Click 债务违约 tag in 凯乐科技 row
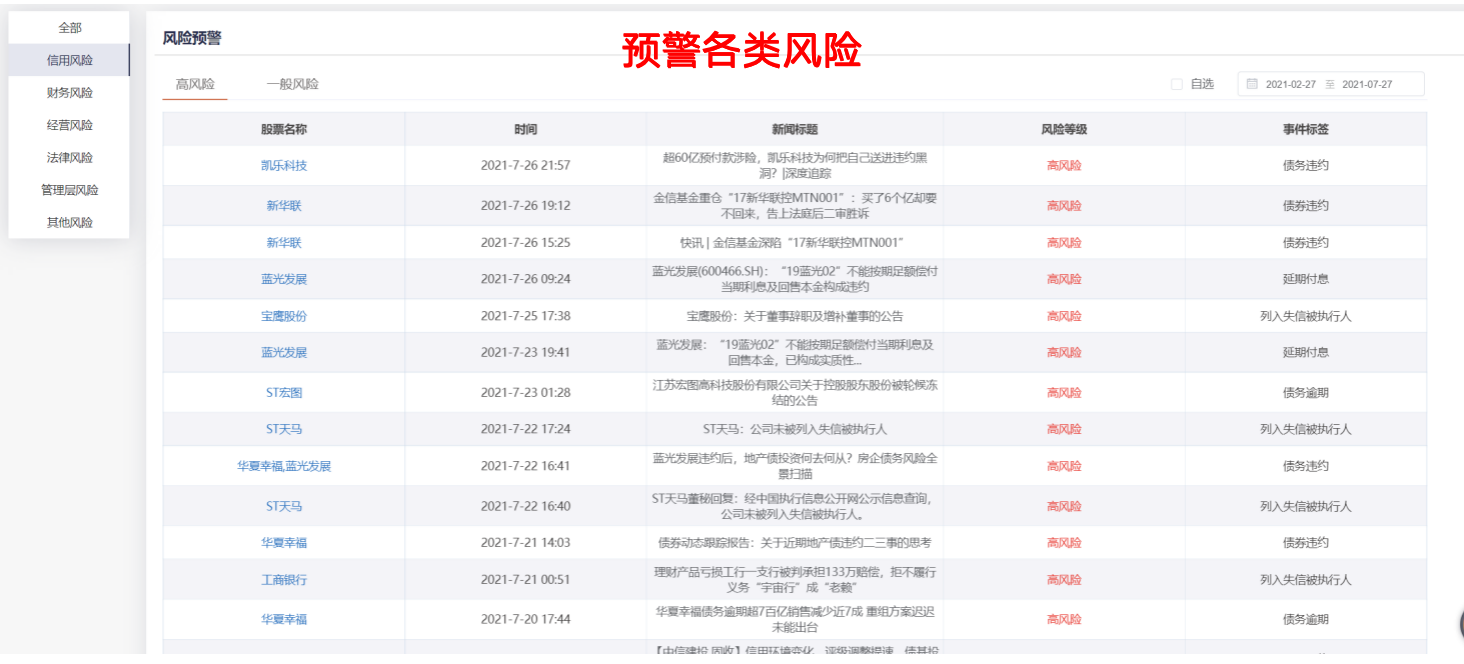Screen dimensions: 1464x664 [1306, 166]
